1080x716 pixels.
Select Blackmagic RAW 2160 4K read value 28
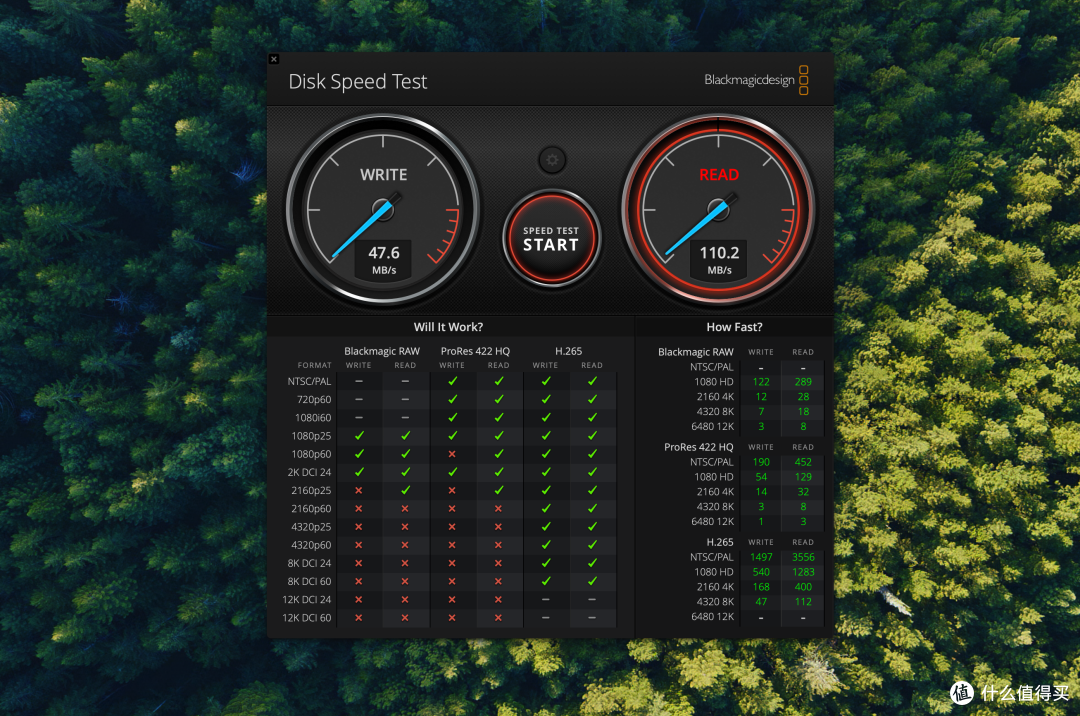[803, 397]
